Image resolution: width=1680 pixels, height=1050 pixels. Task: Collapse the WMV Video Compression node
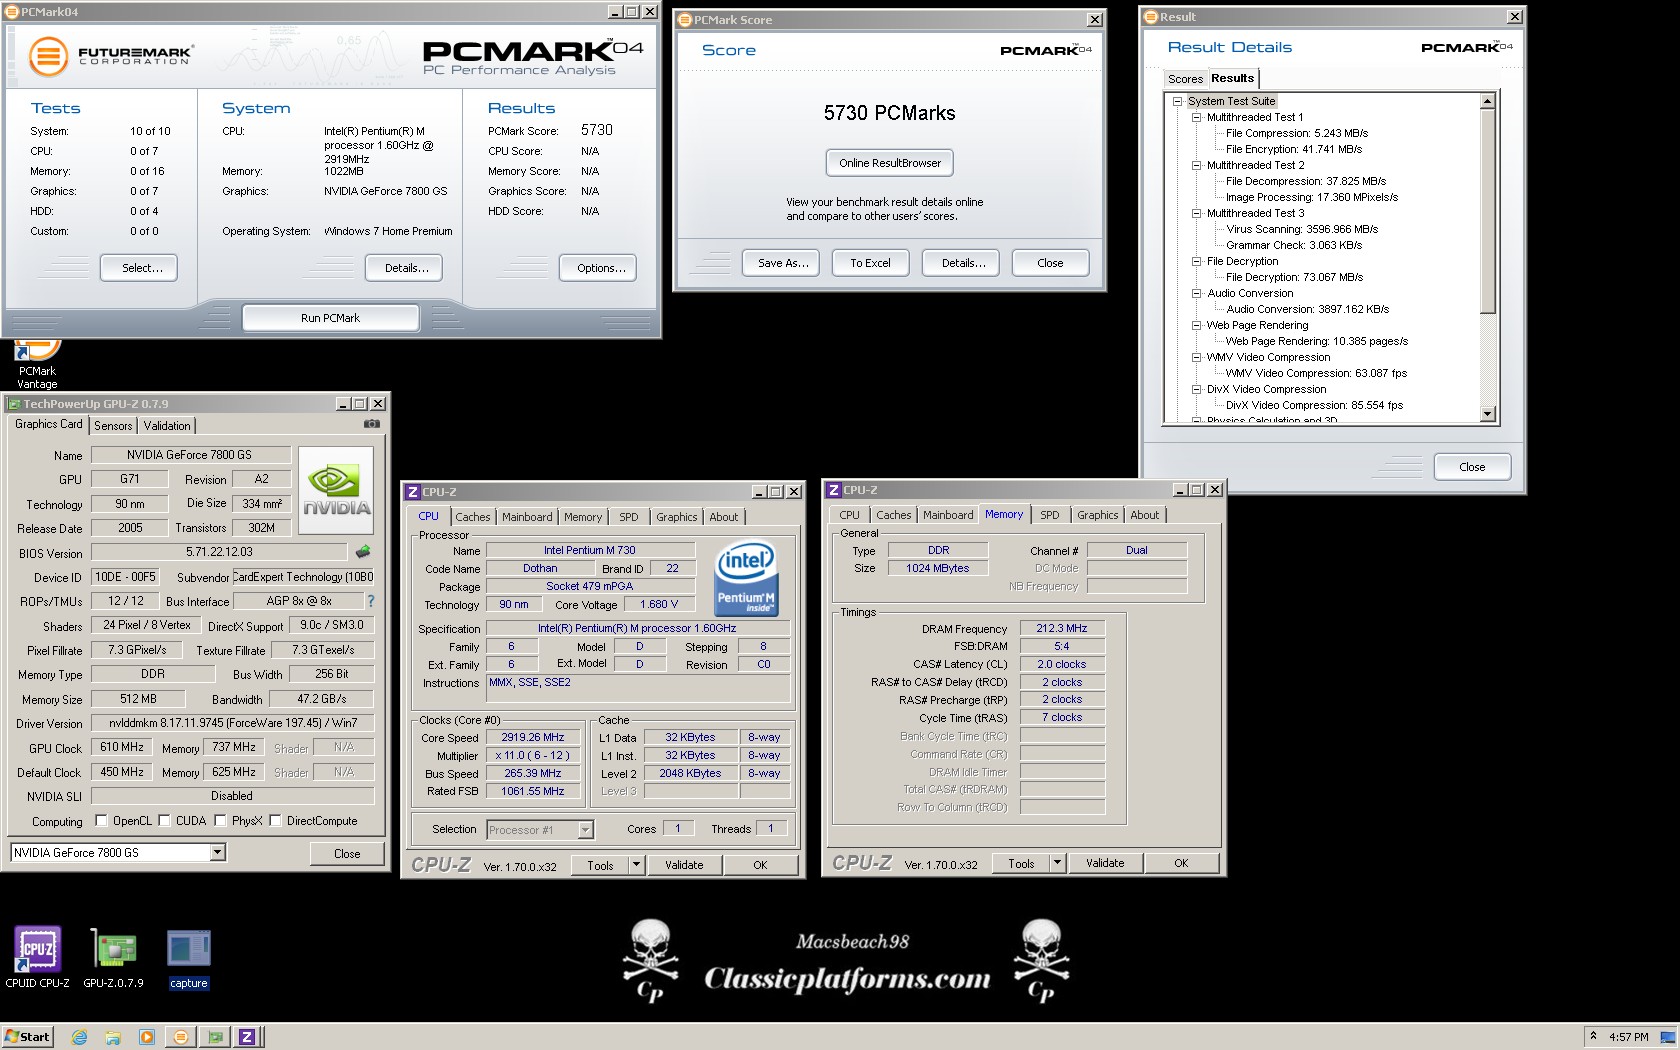coord(1196,357)
